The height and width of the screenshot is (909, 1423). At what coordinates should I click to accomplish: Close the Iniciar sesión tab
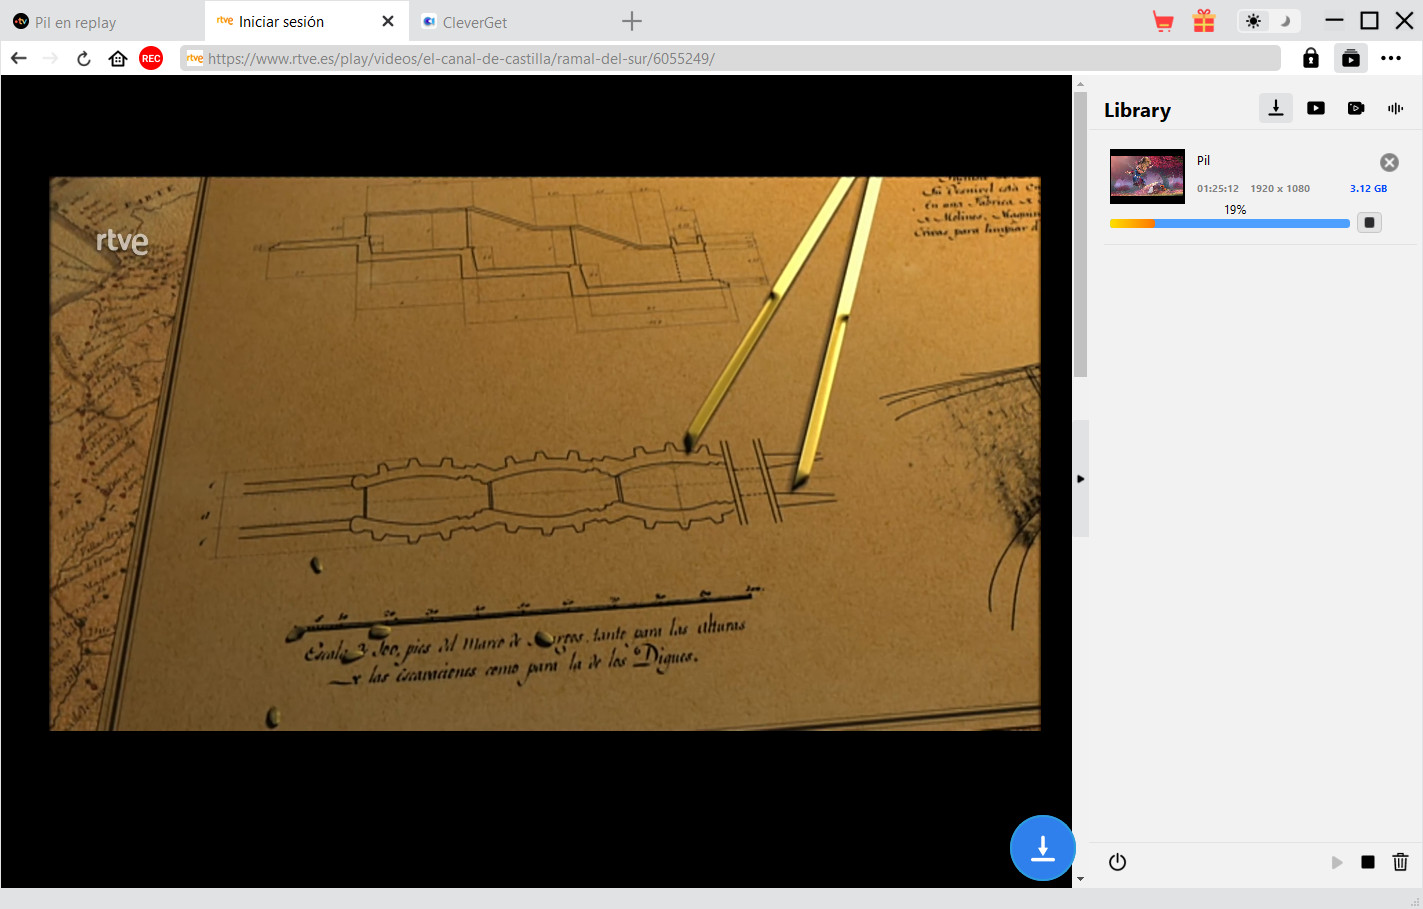pos(388,21)
